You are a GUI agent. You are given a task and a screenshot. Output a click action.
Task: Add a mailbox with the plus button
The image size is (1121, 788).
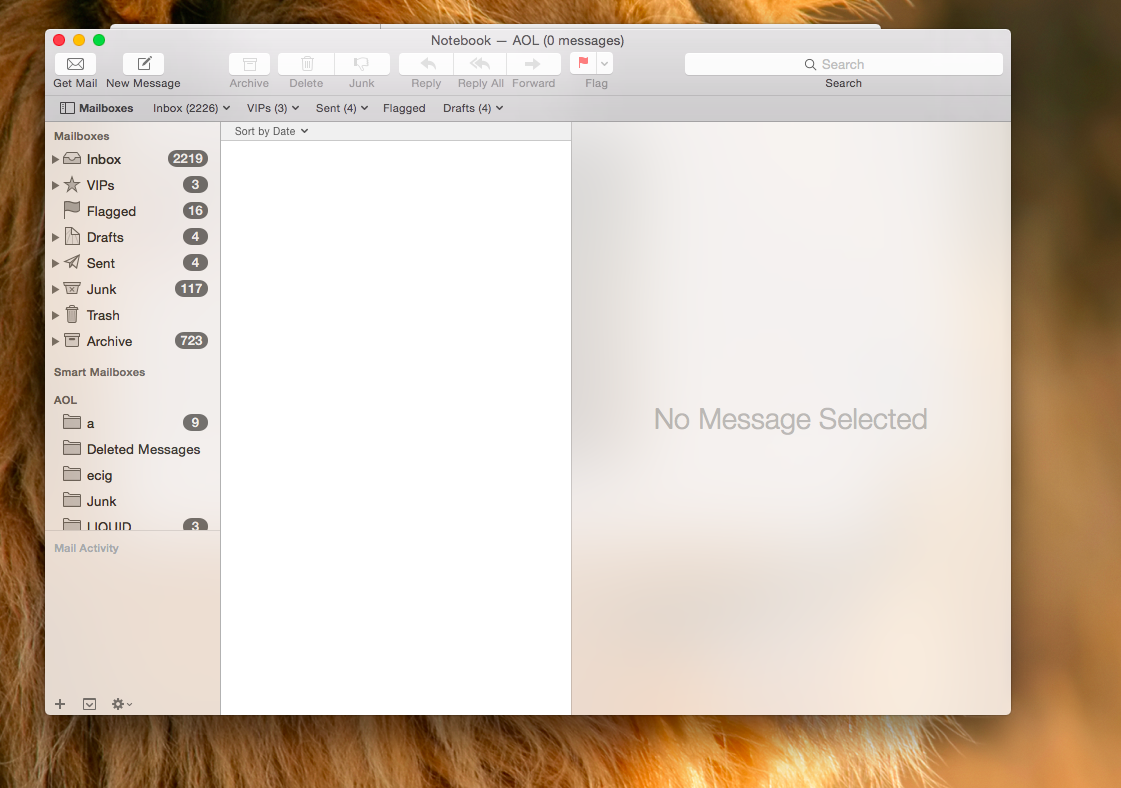tap(60, 704)
